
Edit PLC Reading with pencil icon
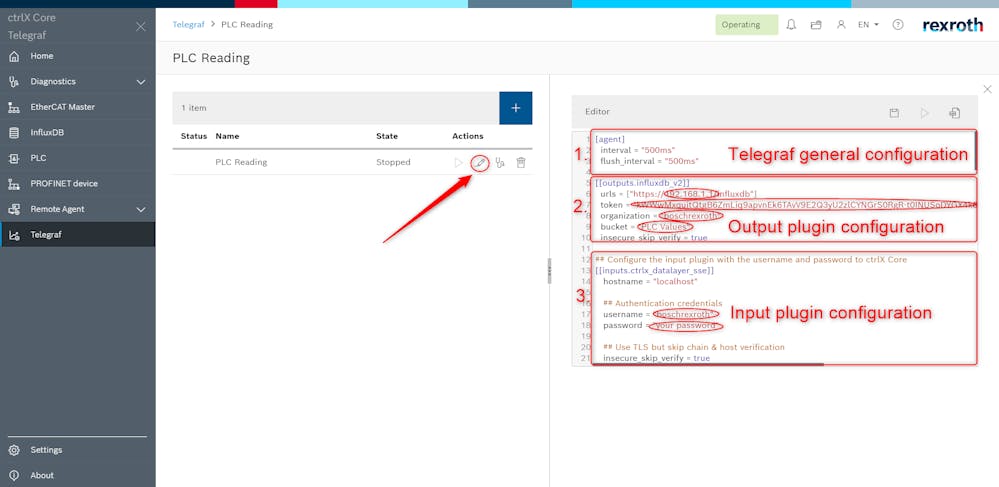[480, 163]
